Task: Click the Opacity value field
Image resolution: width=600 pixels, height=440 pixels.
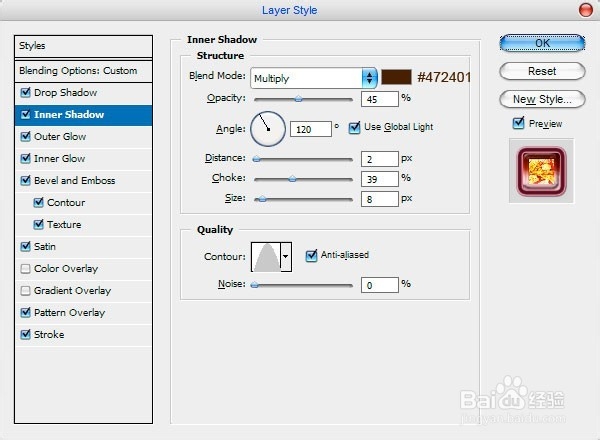Action: pos(380,99)
